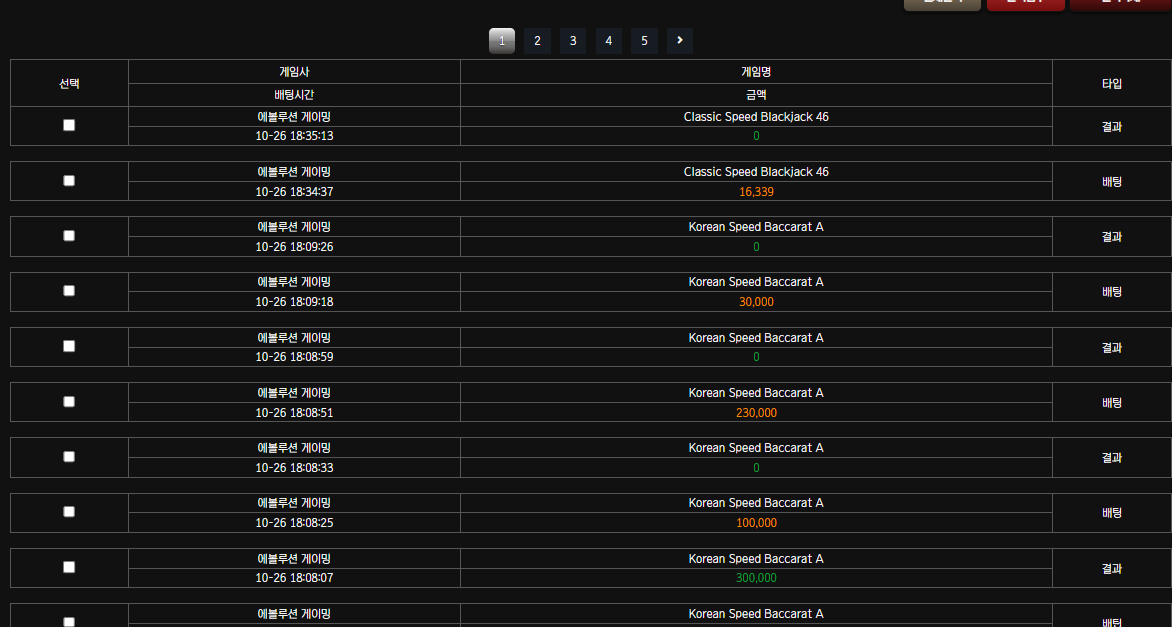Select the checkbox beside the 230,000 bet
Image resolution: width=1172 pixels, height=627 pixels.
click(x=69, y=402)
